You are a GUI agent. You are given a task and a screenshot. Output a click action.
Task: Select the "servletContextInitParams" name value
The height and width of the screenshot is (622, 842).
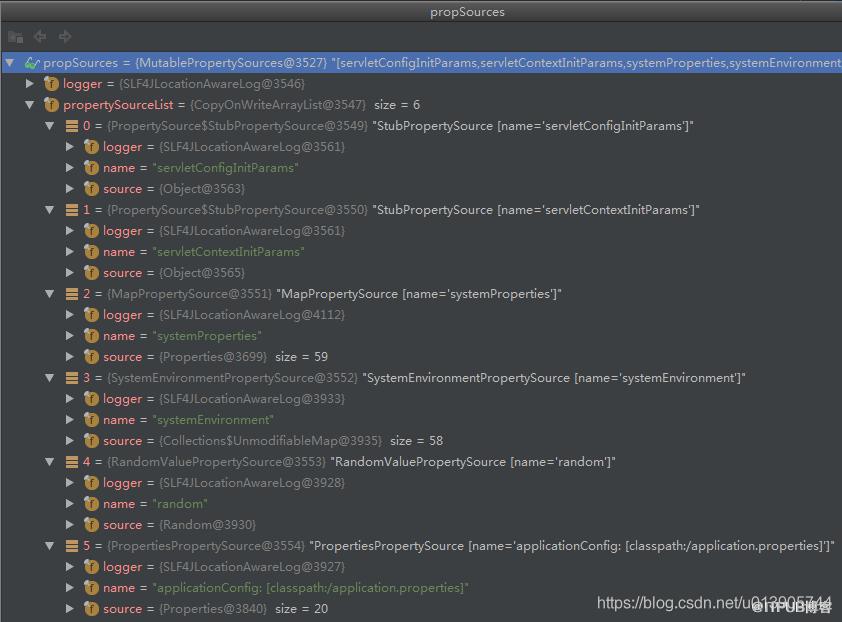[x=228, y=252]
